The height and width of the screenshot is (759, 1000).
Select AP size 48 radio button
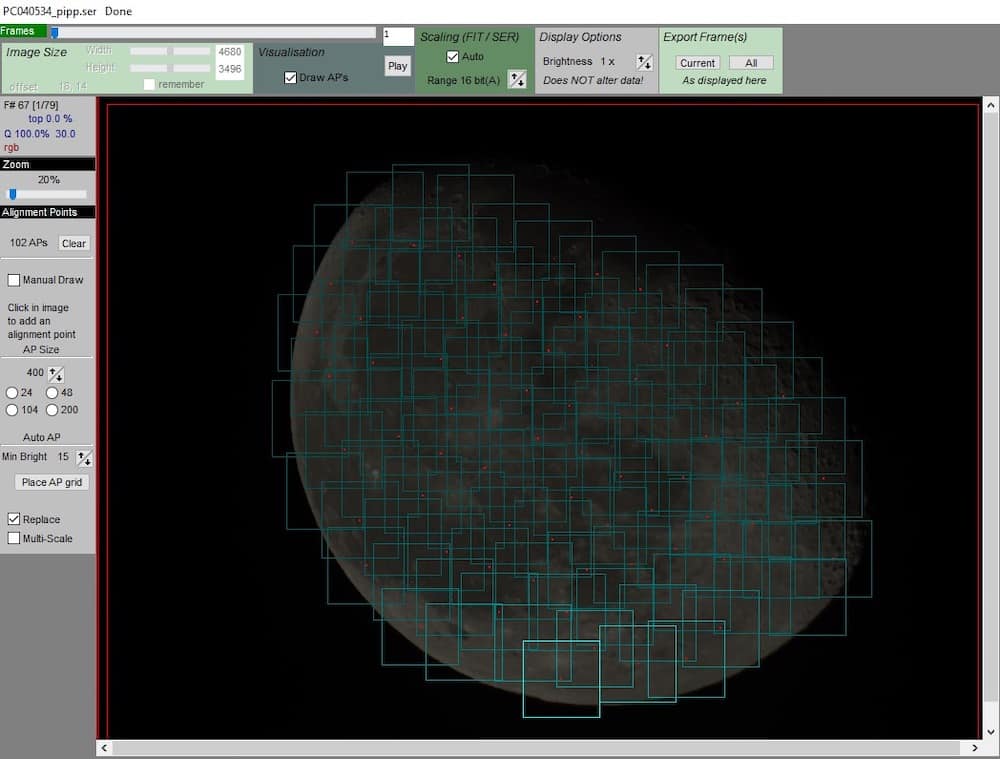click(x=52, y=393)
